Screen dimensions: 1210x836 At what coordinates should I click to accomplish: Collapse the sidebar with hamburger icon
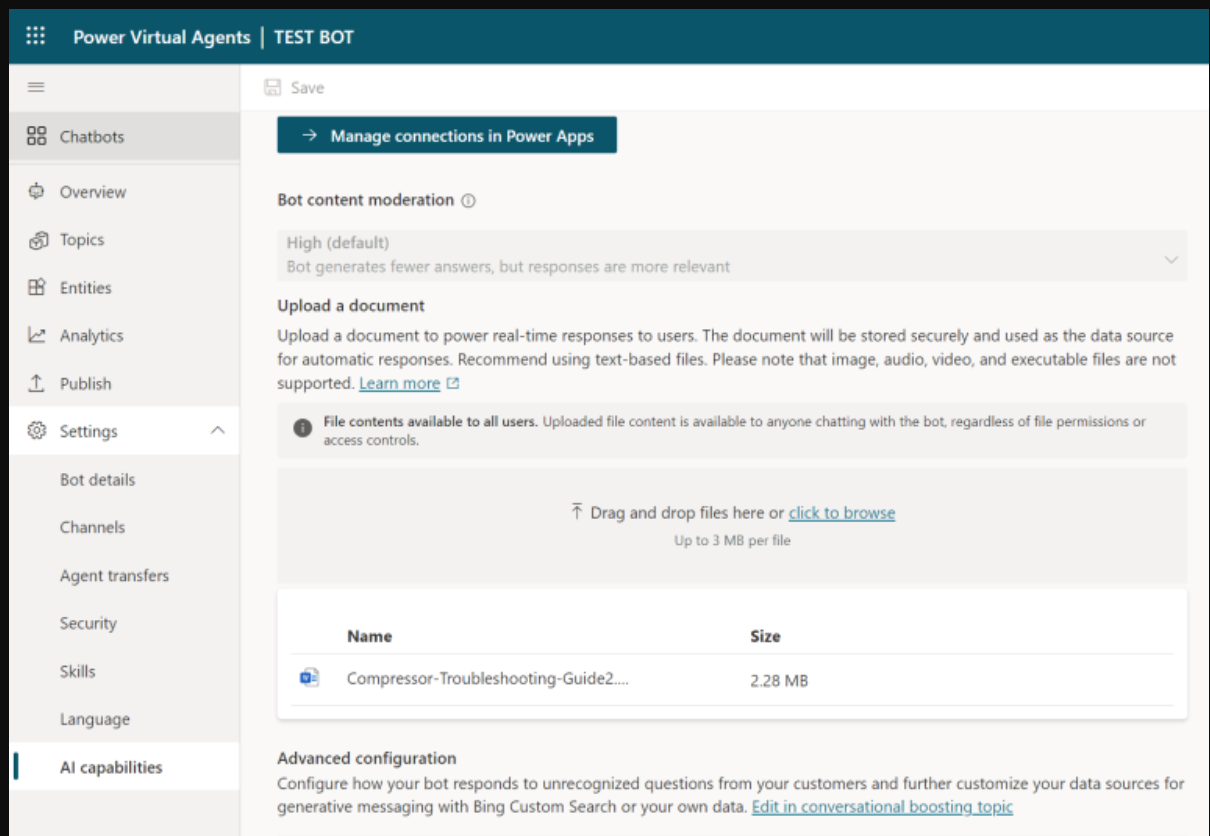point(36,87)
